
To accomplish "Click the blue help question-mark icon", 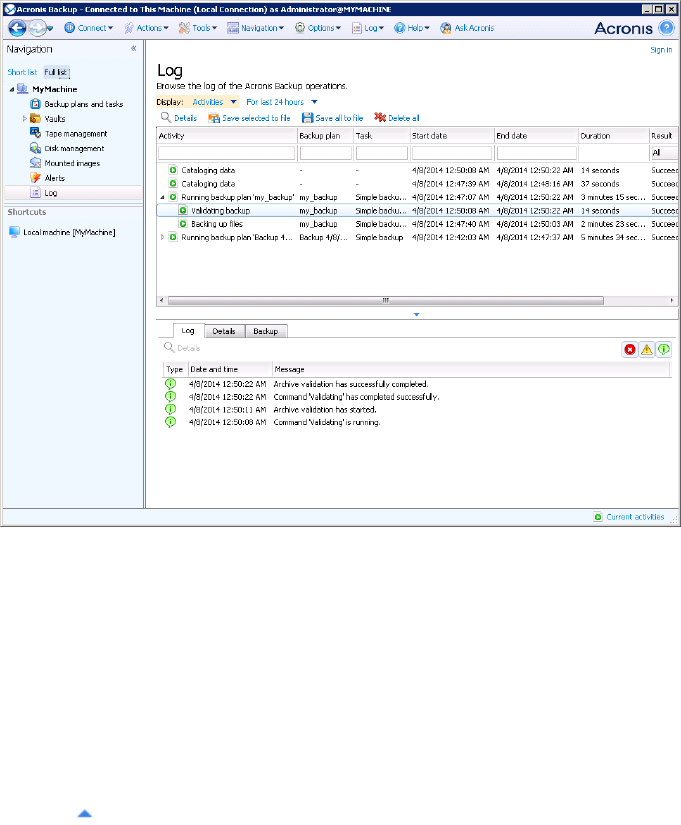I will [666, 28].
